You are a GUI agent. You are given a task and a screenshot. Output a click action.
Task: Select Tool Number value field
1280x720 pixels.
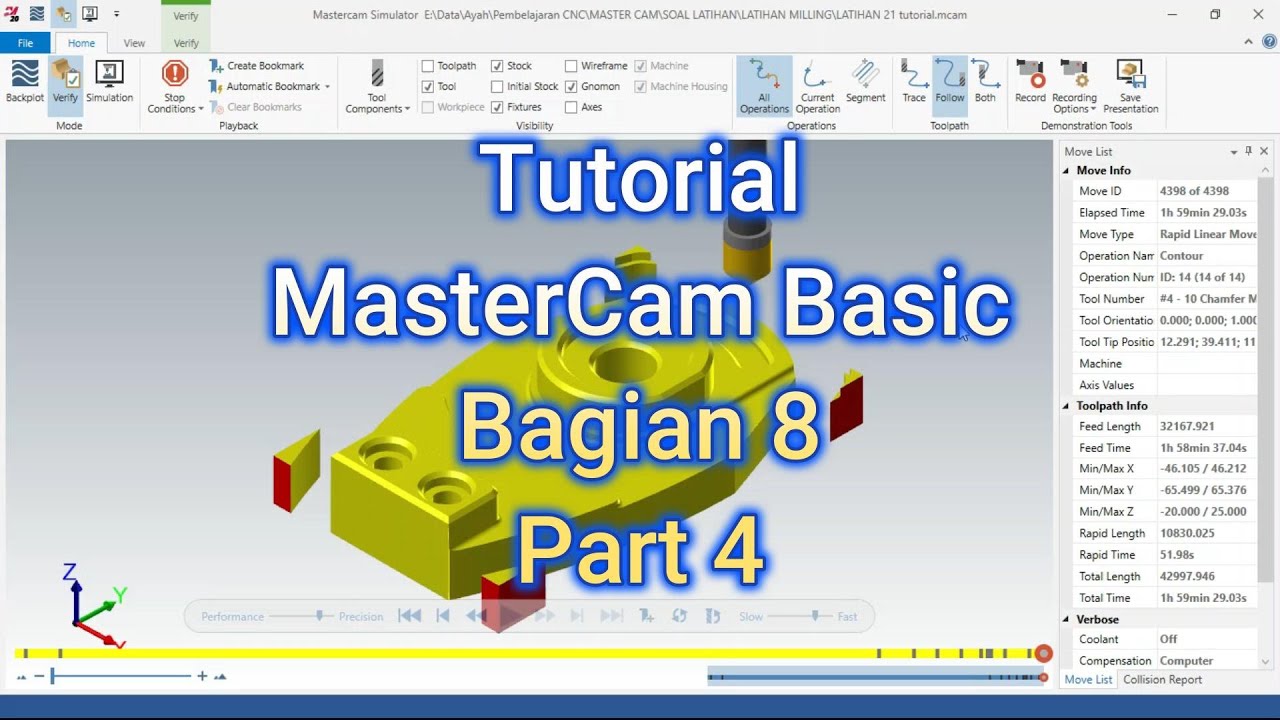(x=1207, y=299)
